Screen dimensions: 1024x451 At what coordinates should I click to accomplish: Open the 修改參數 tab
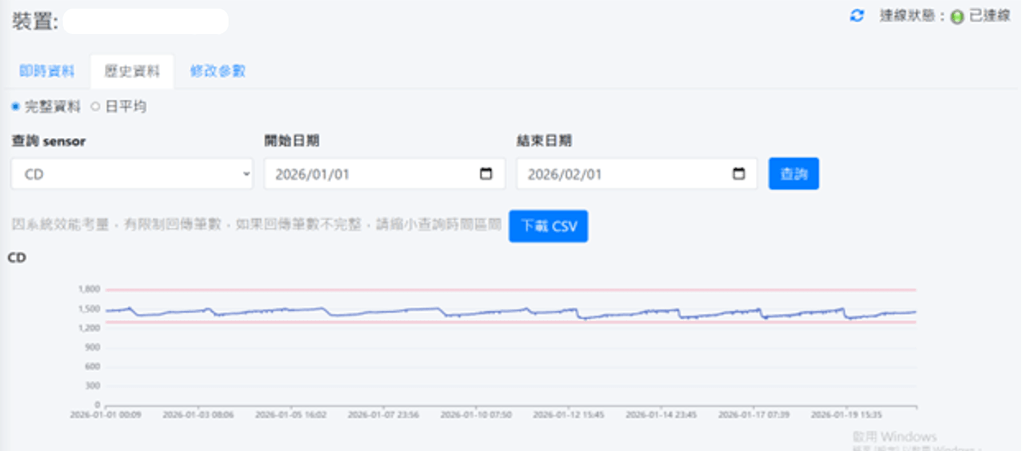tap(218, 71)
